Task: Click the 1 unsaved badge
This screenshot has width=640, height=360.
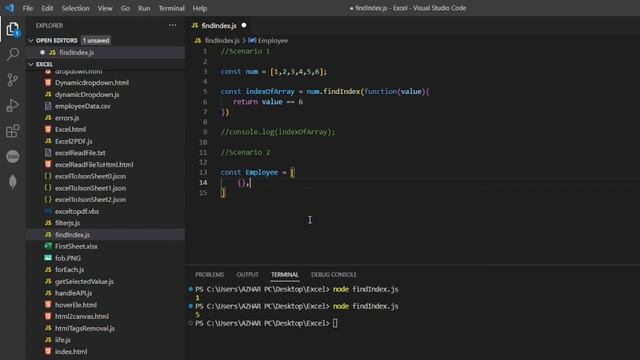Action: [x=96, y=40]
